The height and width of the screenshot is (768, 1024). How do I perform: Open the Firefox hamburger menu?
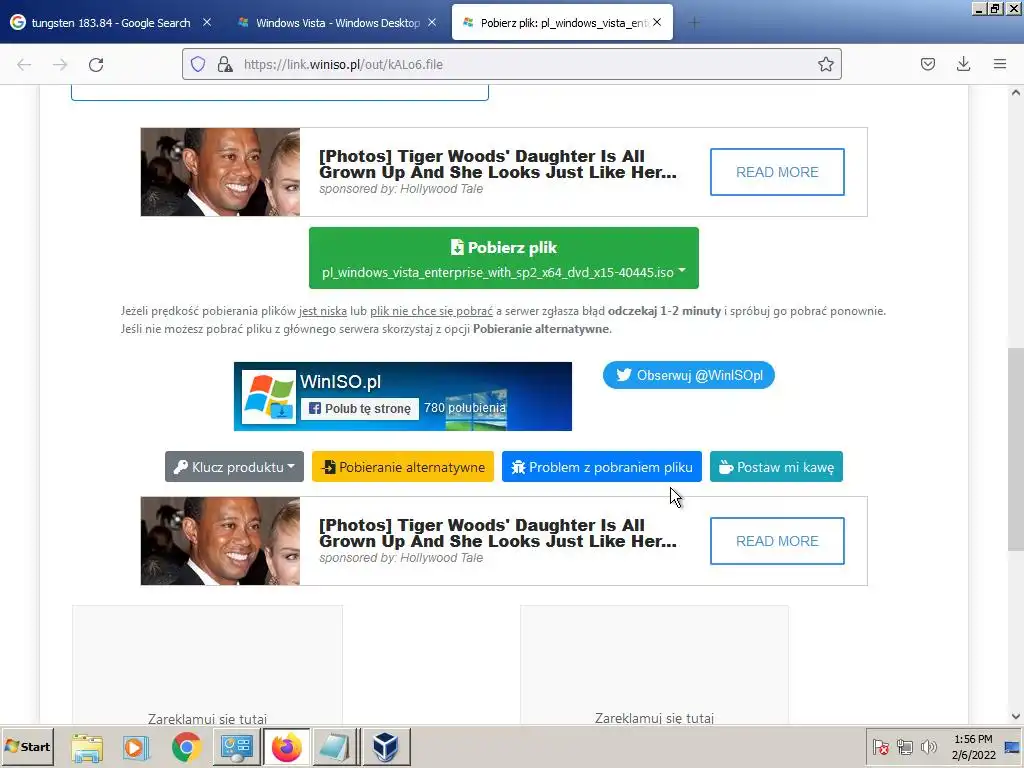[x=999, y=64]
